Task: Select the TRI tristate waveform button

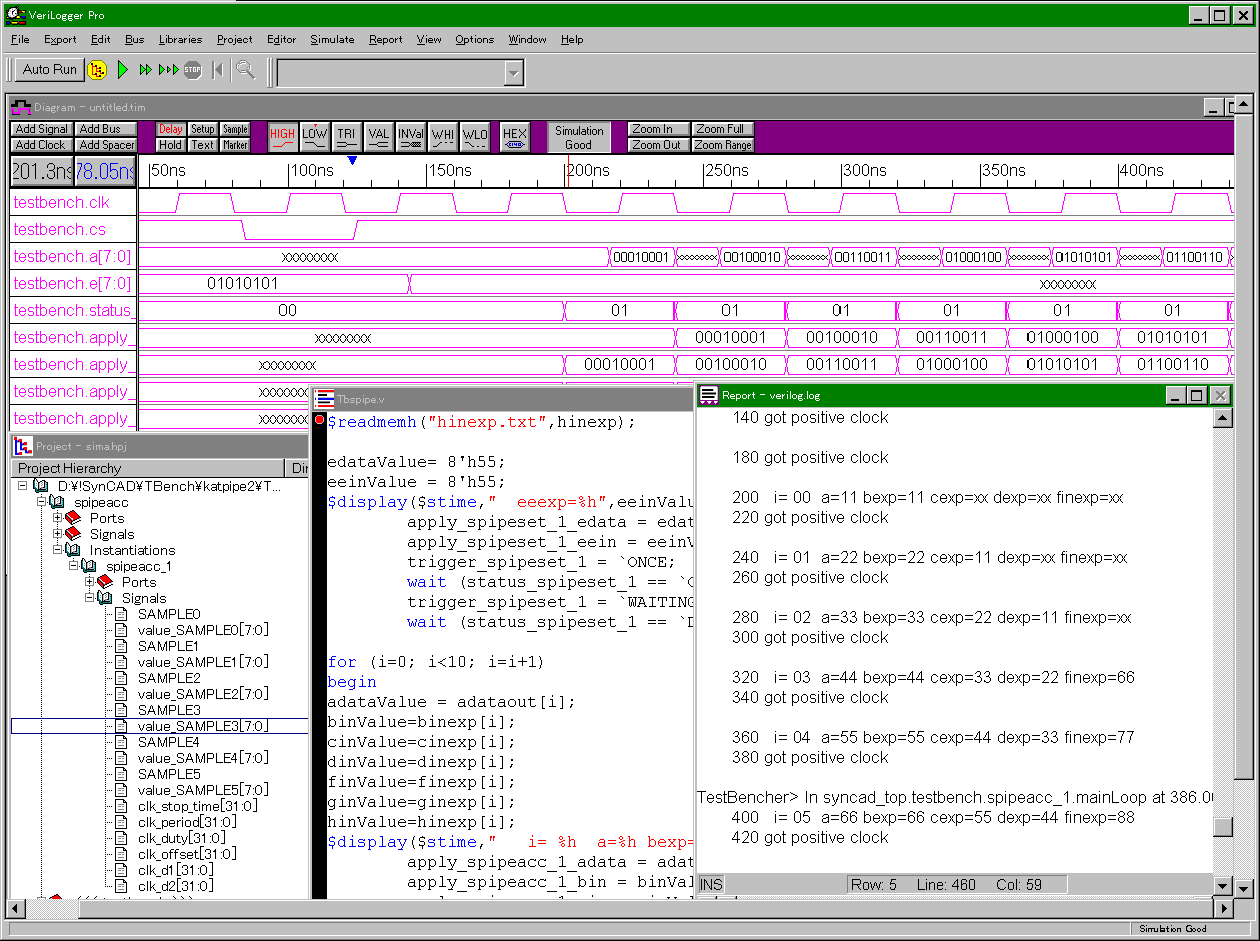Action: (346, 137)
